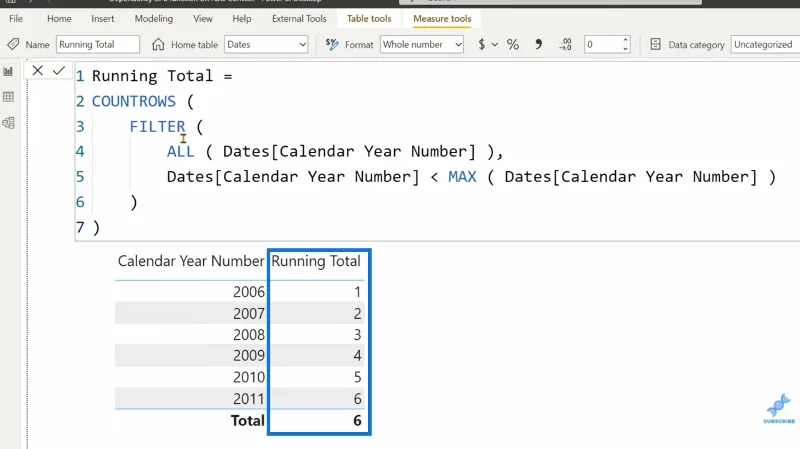The height and width of the screenshot is (449, 800).
Task: Click running total value for 2008
Action: (x=358, y=335)
